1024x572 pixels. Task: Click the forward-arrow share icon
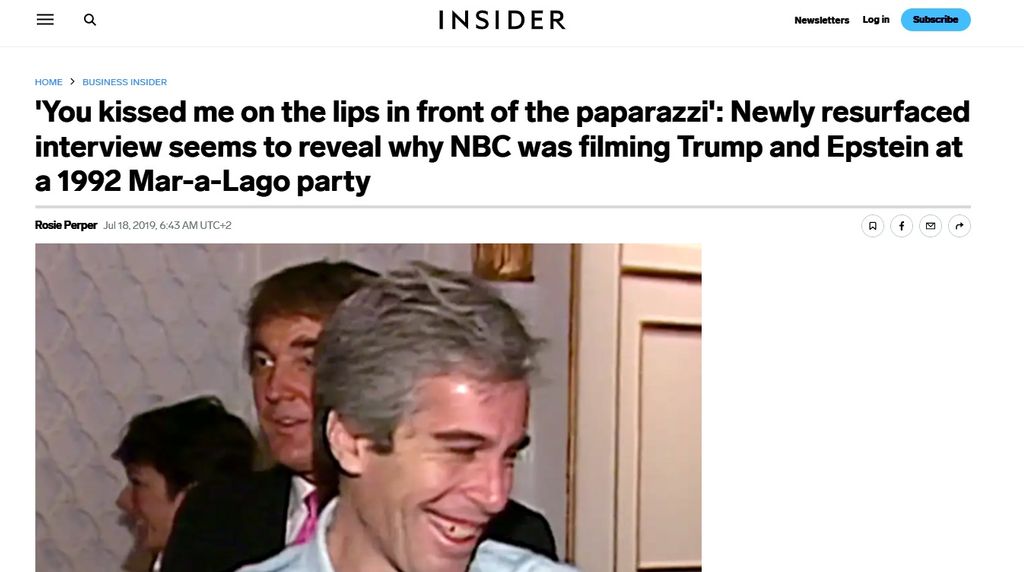[x=959, y=226]
